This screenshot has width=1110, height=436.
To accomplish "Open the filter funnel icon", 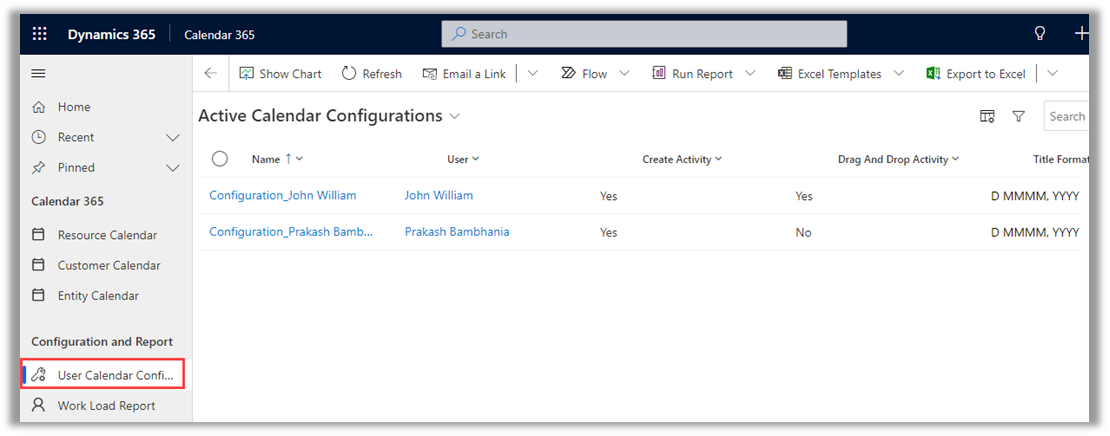I will point(1018,116).
